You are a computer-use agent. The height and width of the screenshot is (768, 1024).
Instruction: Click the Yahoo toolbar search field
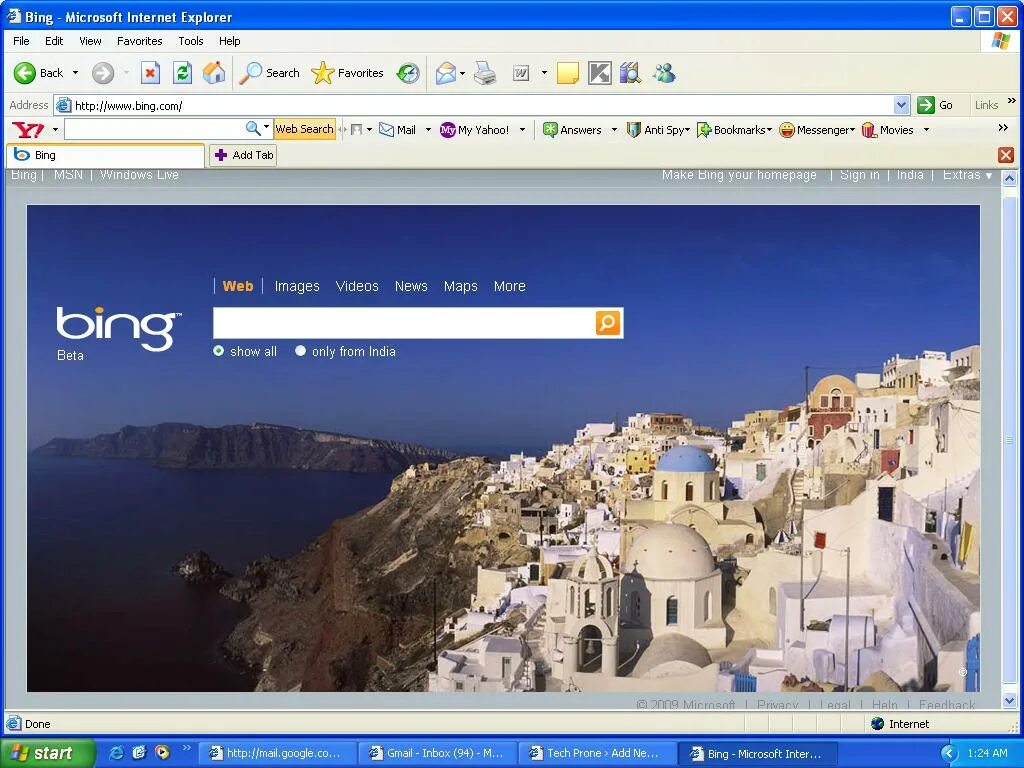tap(155, 130)
